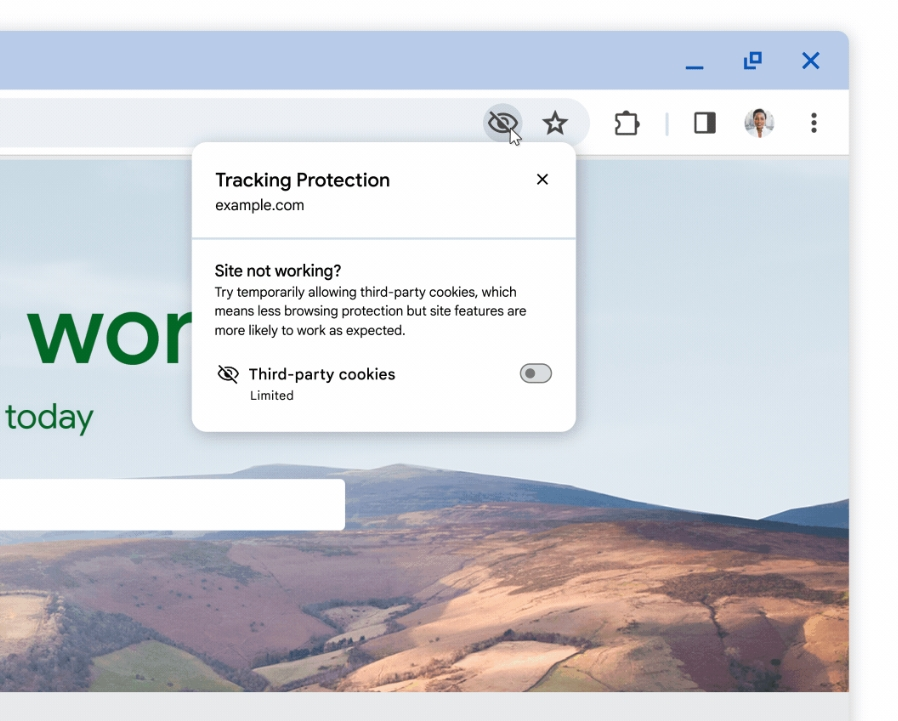Image resolution: width=898 pixels, height=721 pixels.
Task: Open Chrome's three-dot menu
Action: (814, 123)
